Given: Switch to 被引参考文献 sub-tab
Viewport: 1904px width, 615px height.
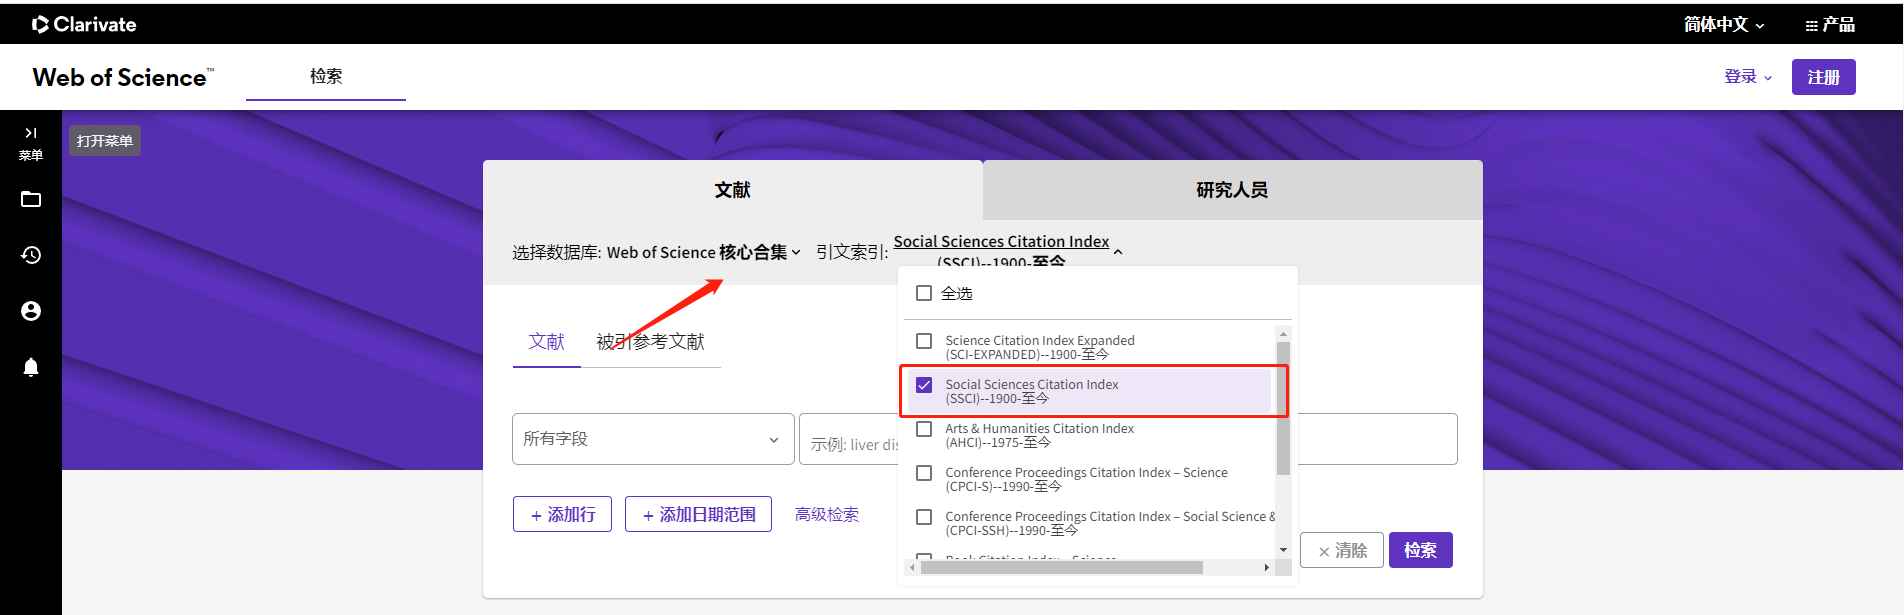Looking at the screenshot, I should (651, 342).
